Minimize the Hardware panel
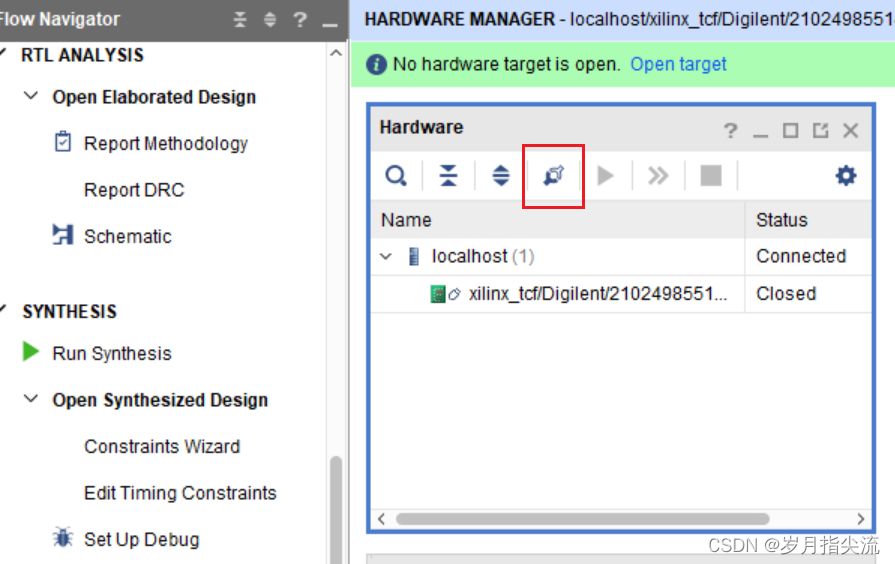 coord(760,135)
